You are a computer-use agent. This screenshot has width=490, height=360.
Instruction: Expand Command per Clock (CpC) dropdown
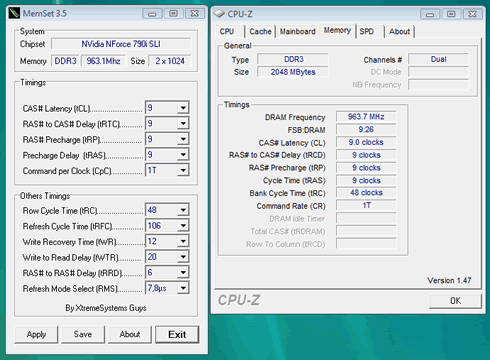pyautogui.click(x=183, y=170)
